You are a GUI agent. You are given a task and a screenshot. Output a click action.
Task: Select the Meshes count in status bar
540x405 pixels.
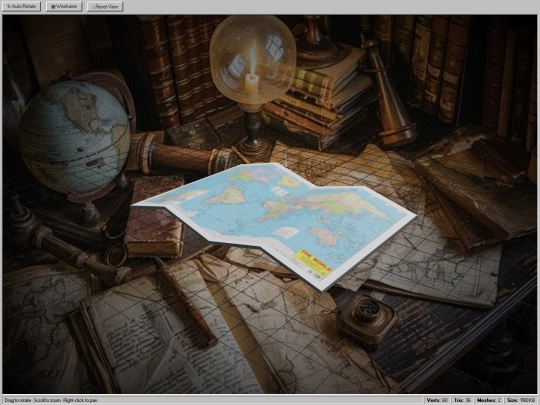pos(489,400)
